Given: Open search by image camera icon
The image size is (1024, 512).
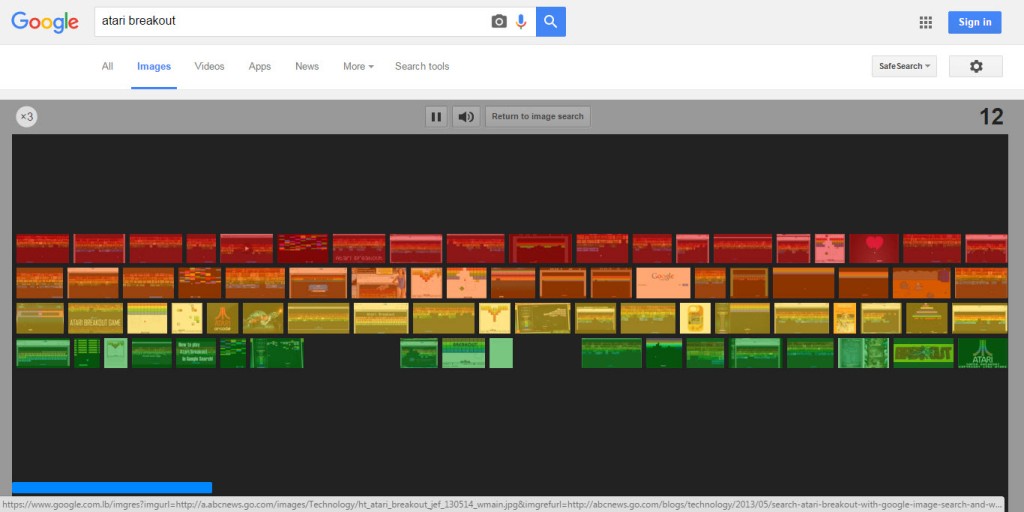Looking at the screenshot, I should coord(499,22).
